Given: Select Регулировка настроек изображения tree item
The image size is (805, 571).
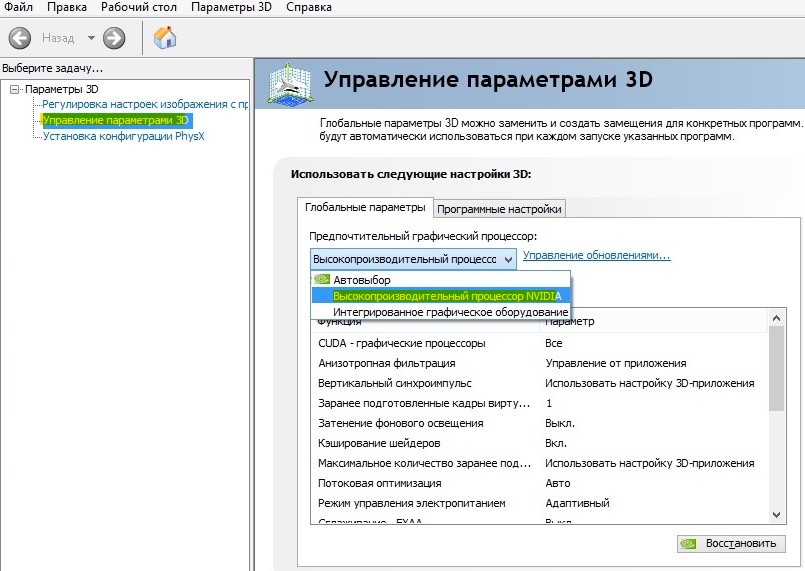Looking at the screenshot, I should point(145,104).
